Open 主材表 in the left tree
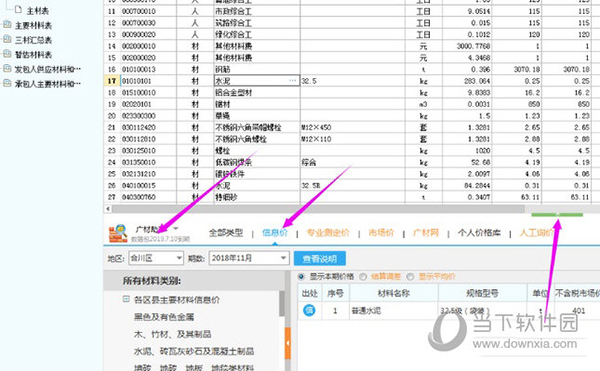Screen dimensions: 600x371 coord(38,11)
